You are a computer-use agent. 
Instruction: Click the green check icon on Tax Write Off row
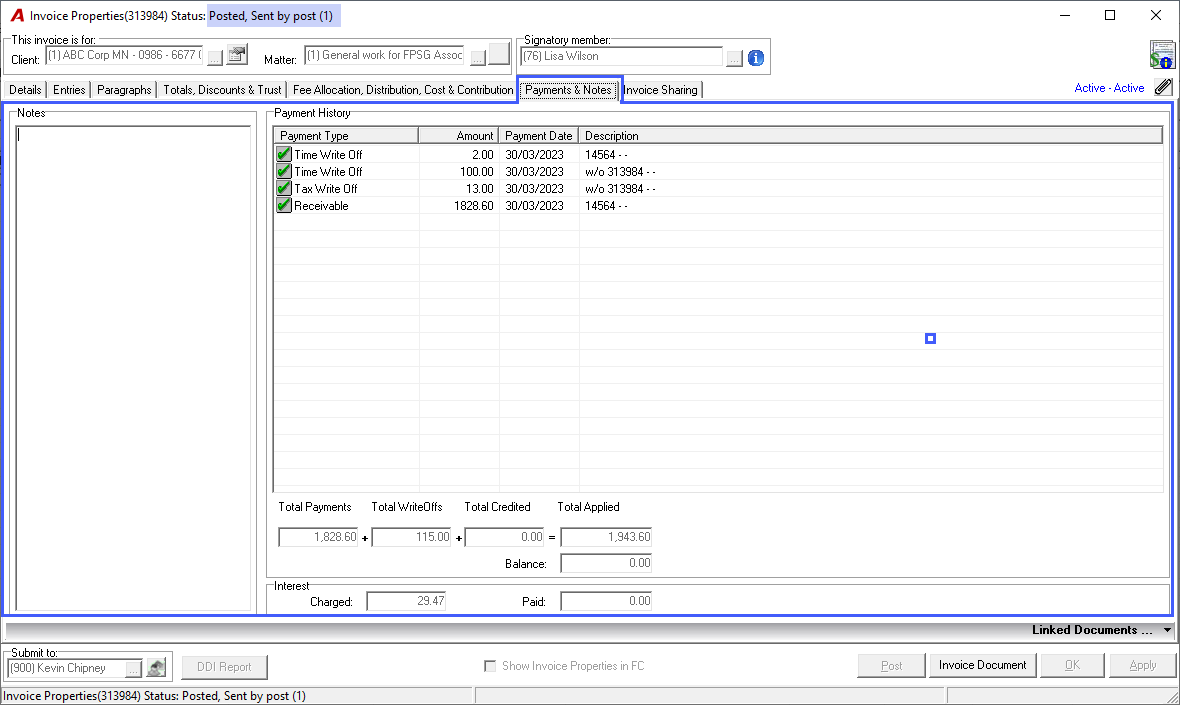[284, 188]
